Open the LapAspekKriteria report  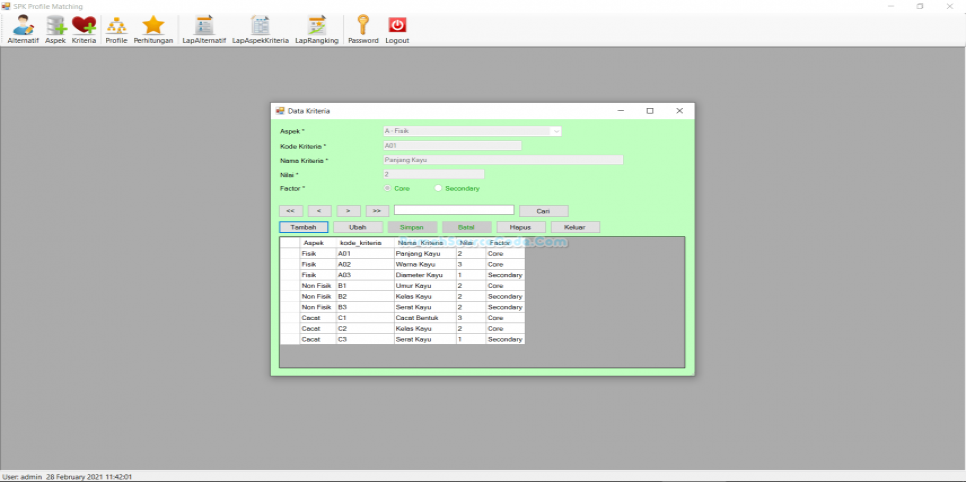coord(261,30)
